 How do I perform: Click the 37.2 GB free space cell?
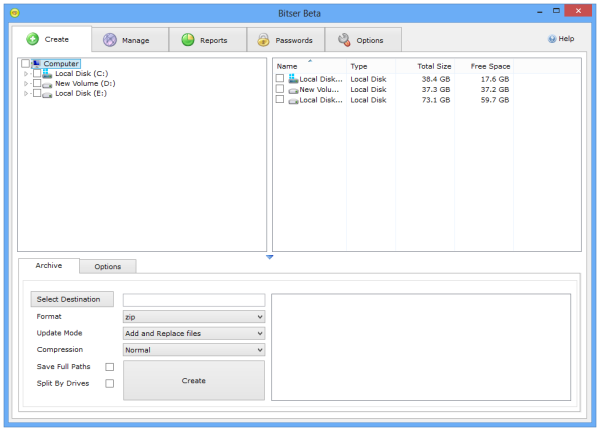pos(495,90)
